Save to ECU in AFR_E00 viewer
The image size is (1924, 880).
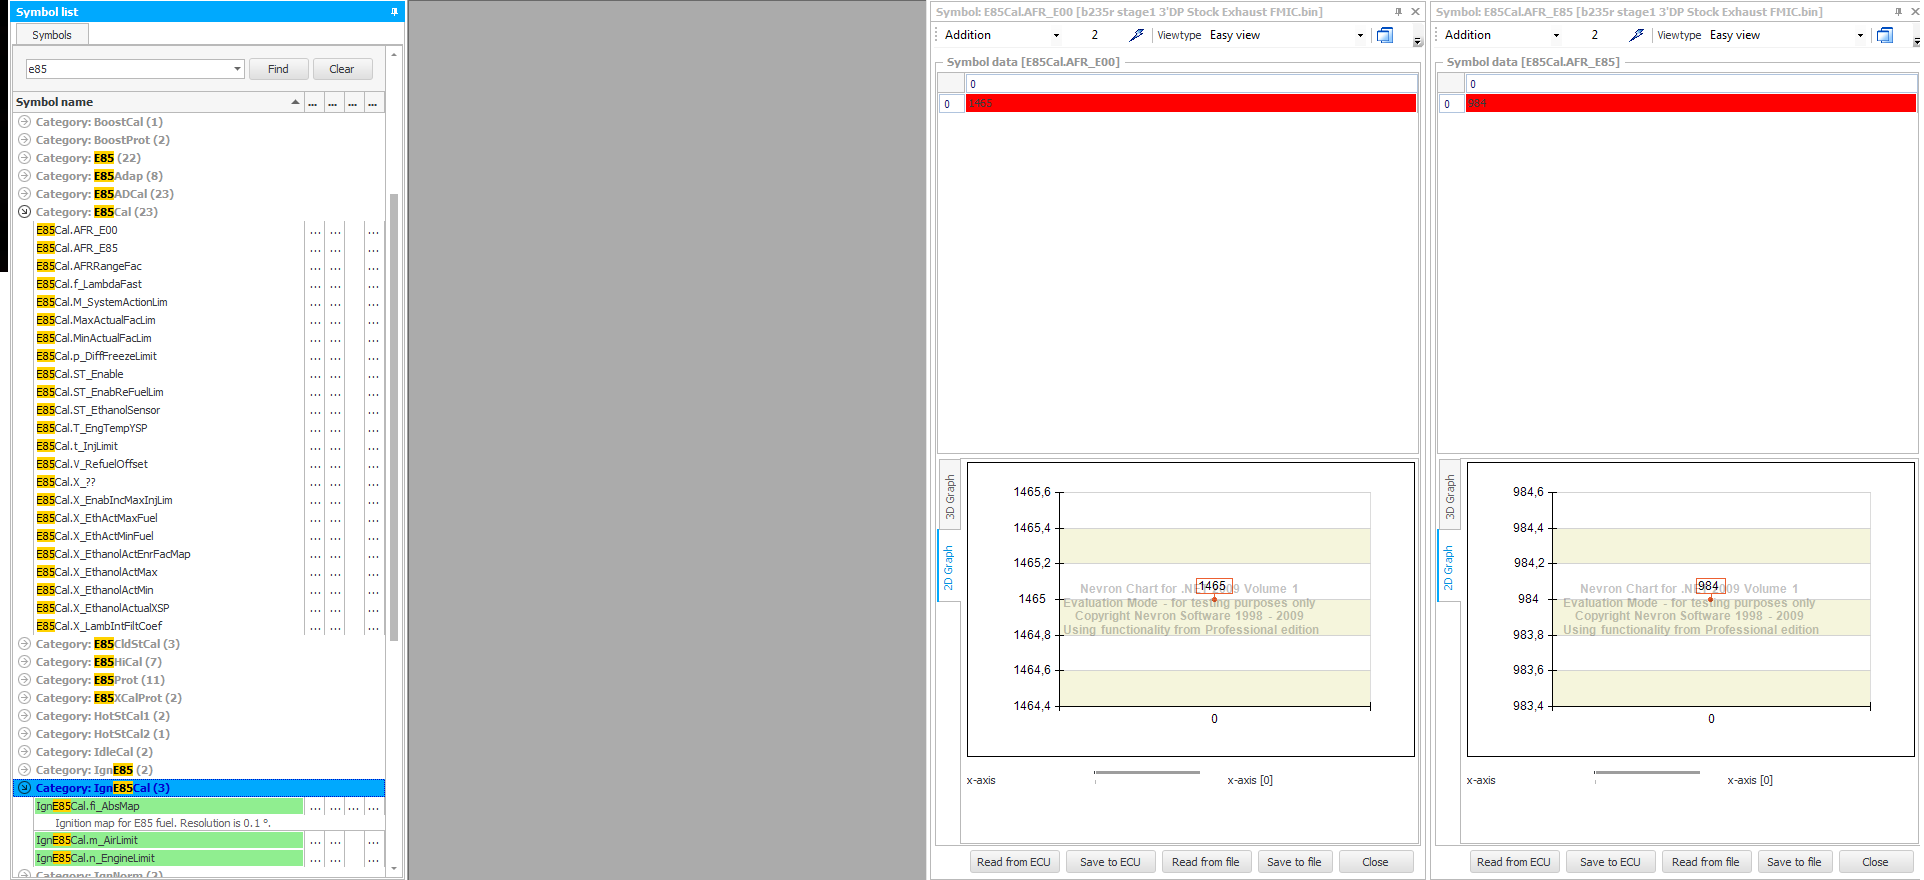tap(1110, 862)
